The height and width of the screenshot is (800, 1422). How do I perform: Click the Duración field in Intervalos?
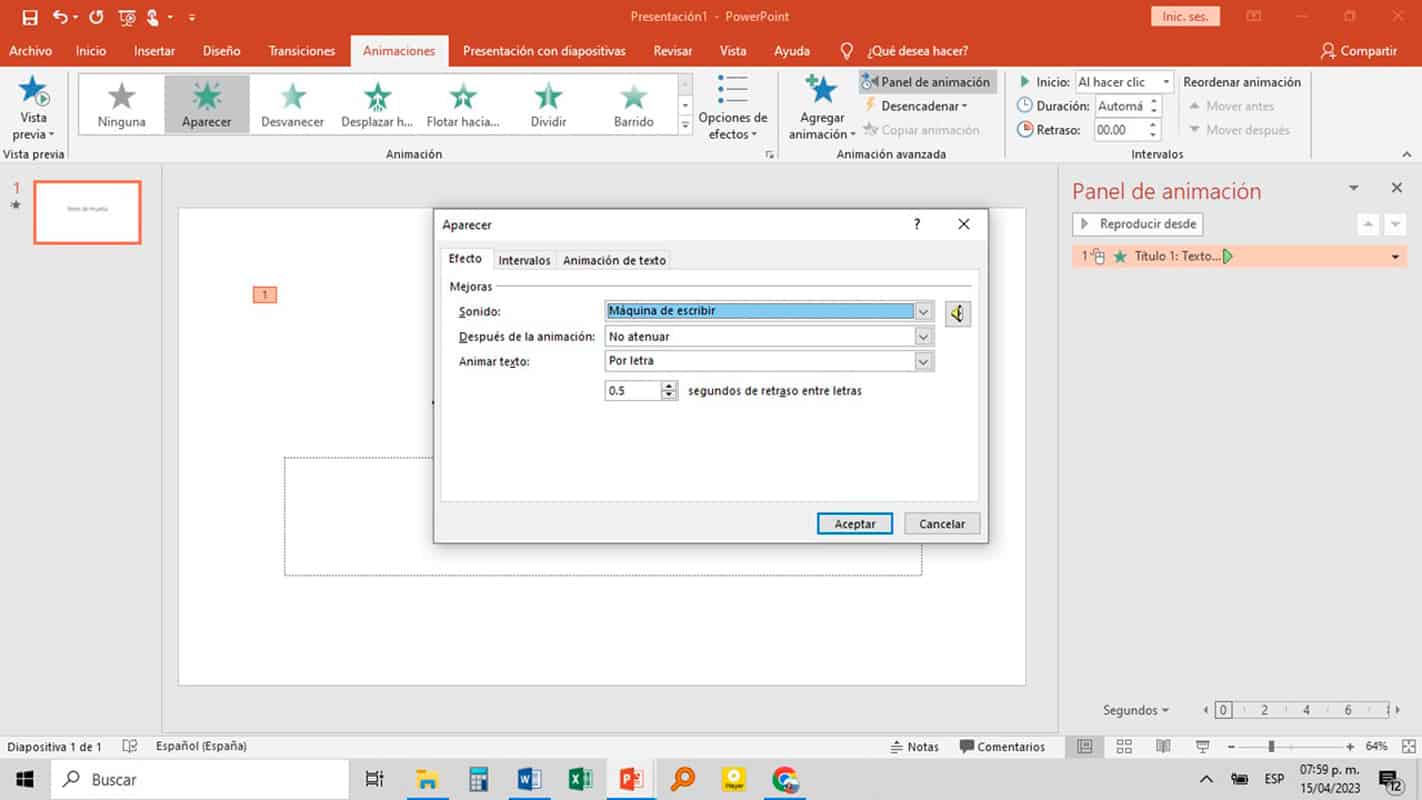pos(1121,106)
